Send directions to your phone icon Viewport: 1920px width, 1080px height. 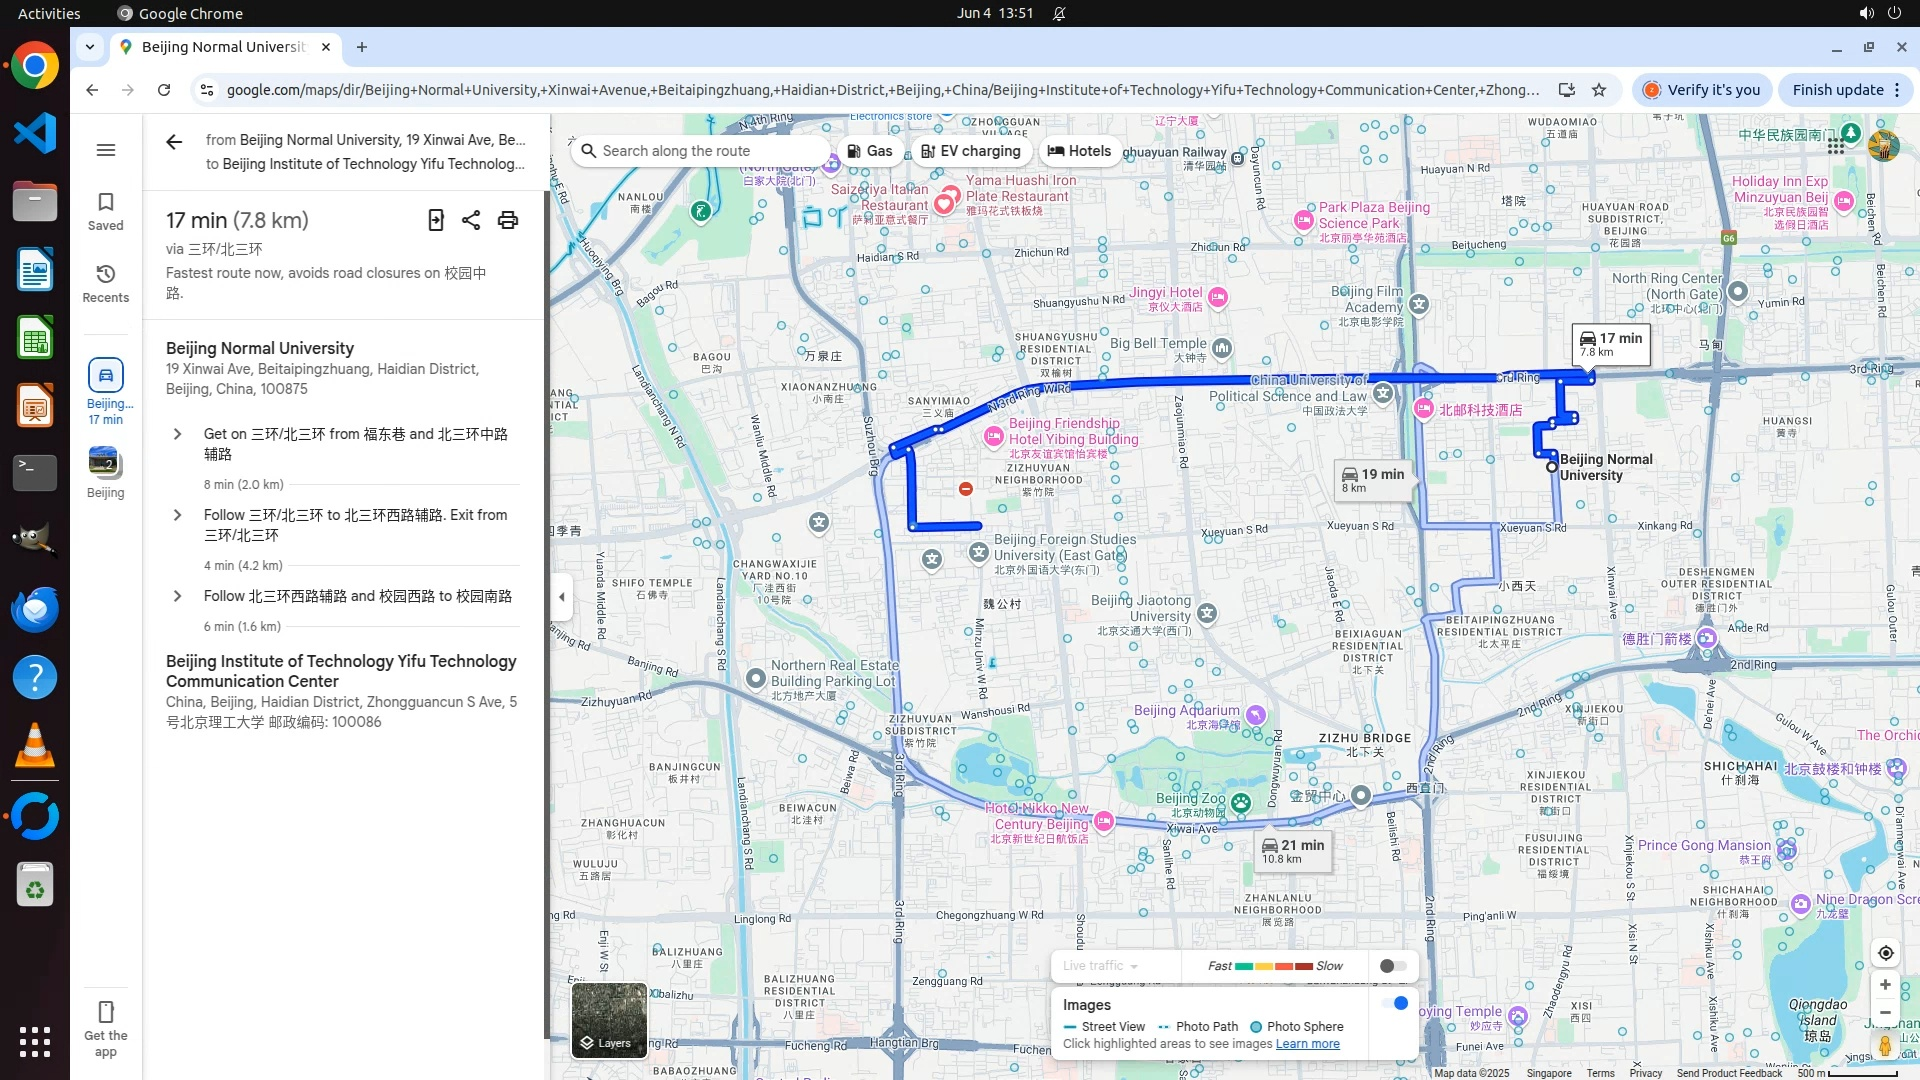pyautogui.click(x=436, y=220)
